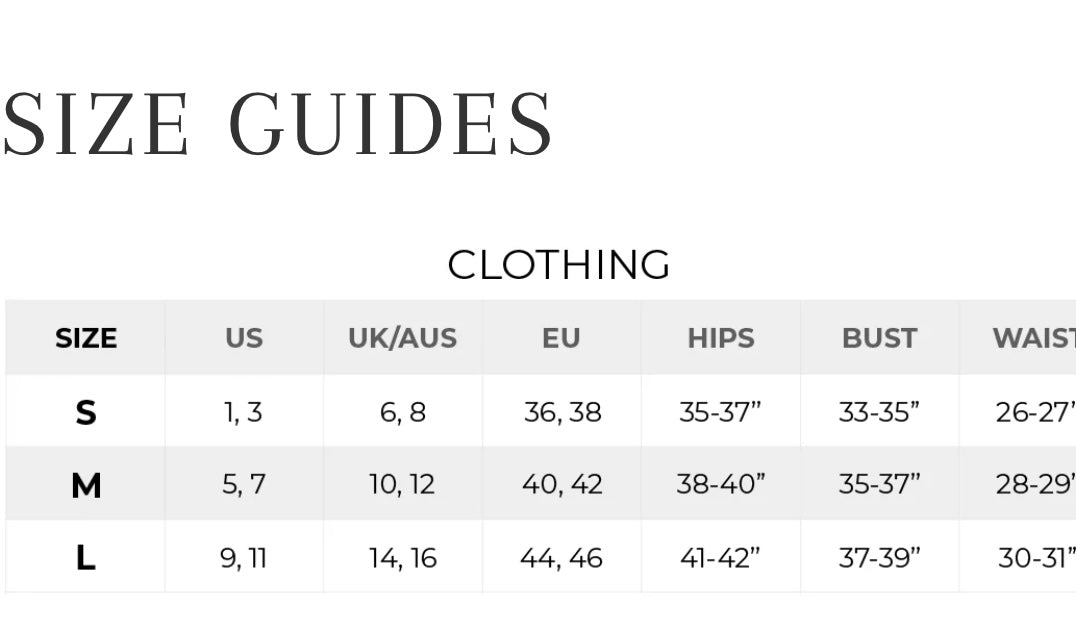Image resolution: width=1076 pixels, height=628 pixels.
Task: Select the M size row label
Action: [86, 485]
